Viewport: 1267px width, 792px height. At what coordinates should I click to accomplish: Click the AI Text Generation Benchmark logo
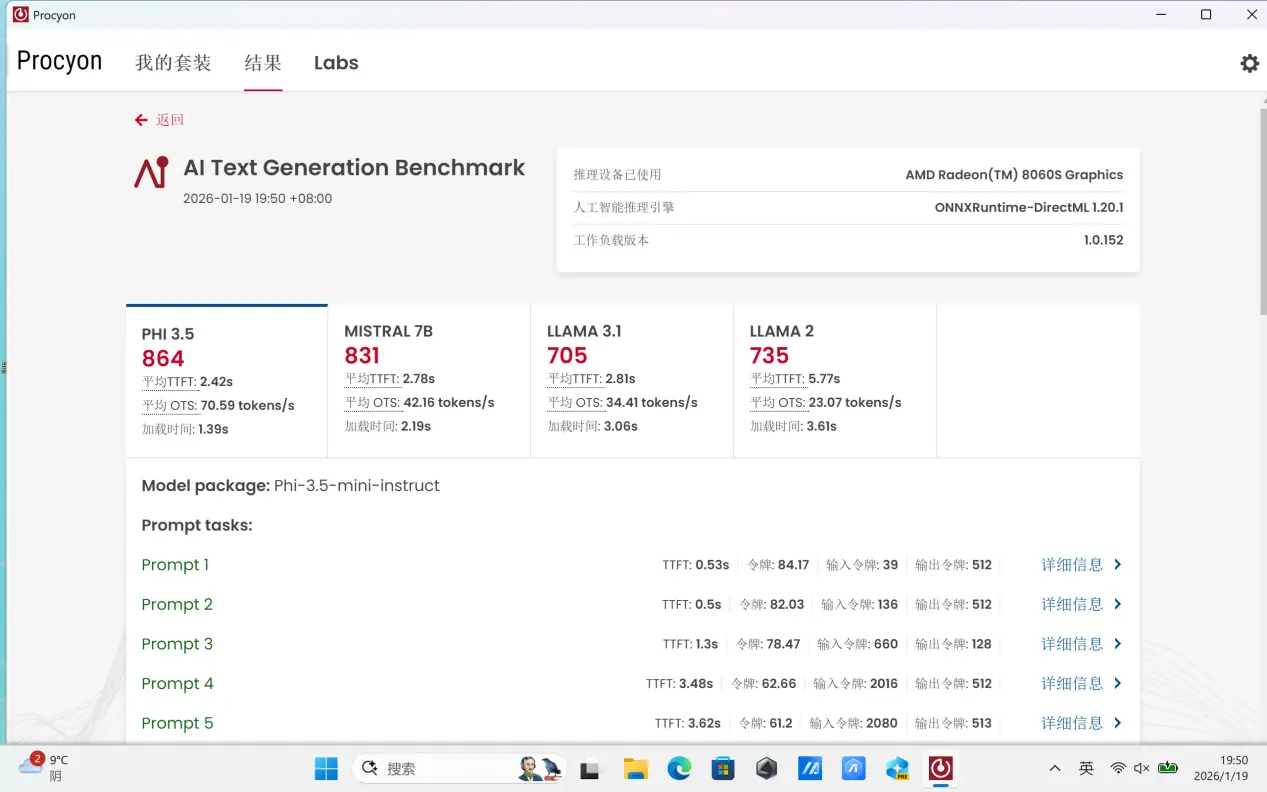152,172
